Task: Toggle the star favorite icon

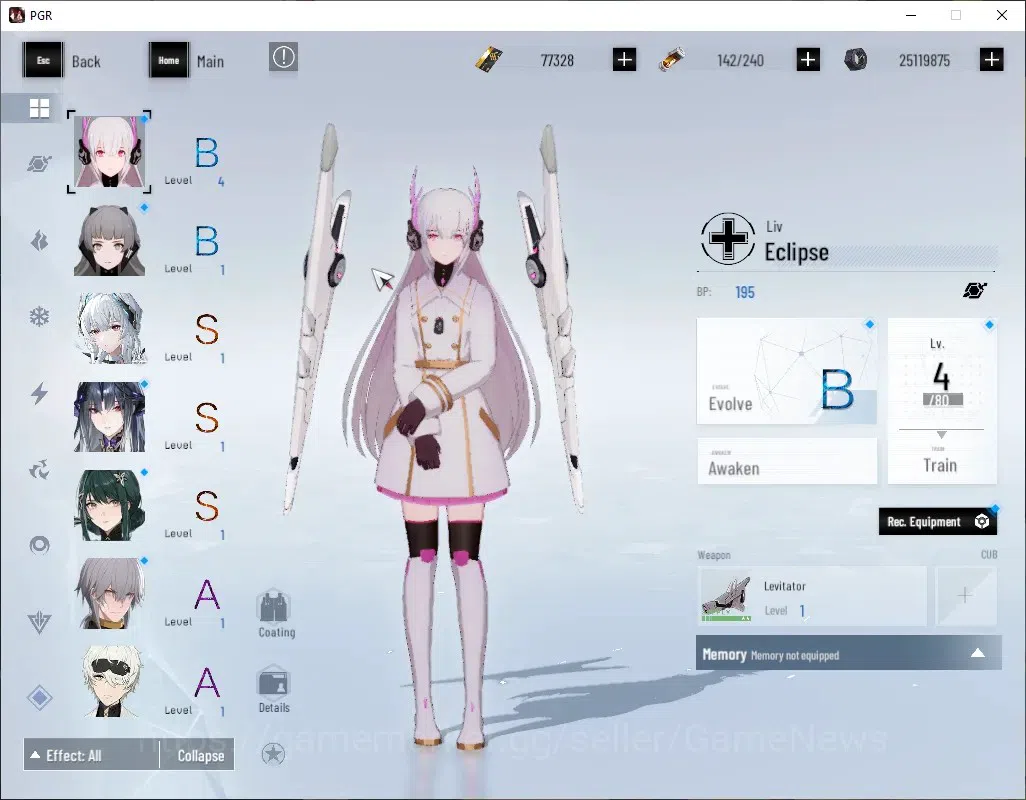Action: (x=273, y=754)
